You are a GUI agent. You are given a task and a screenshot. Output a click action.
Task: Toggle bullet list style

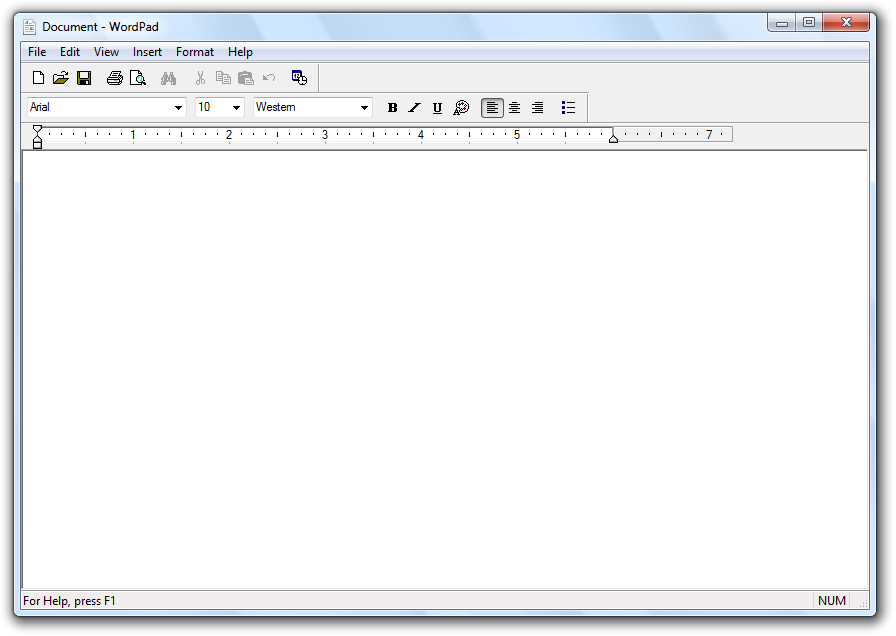(x=568, y=107)
